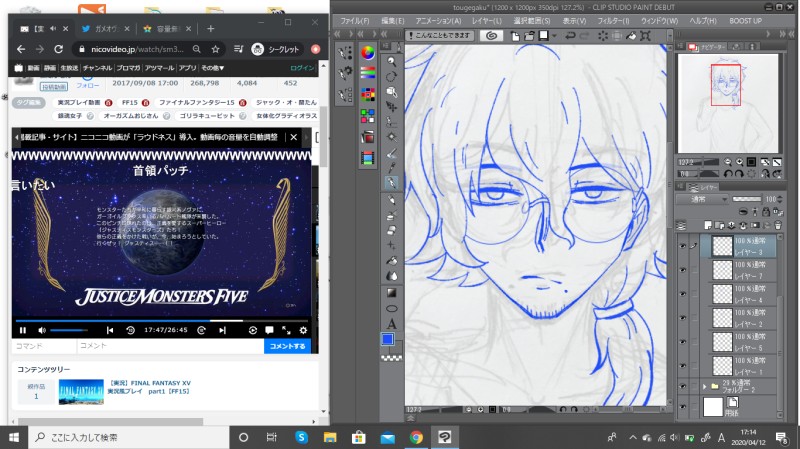Open the レイヤー(L) menu
The width and height of the screenshot is (800, 449).
(486, 21)
